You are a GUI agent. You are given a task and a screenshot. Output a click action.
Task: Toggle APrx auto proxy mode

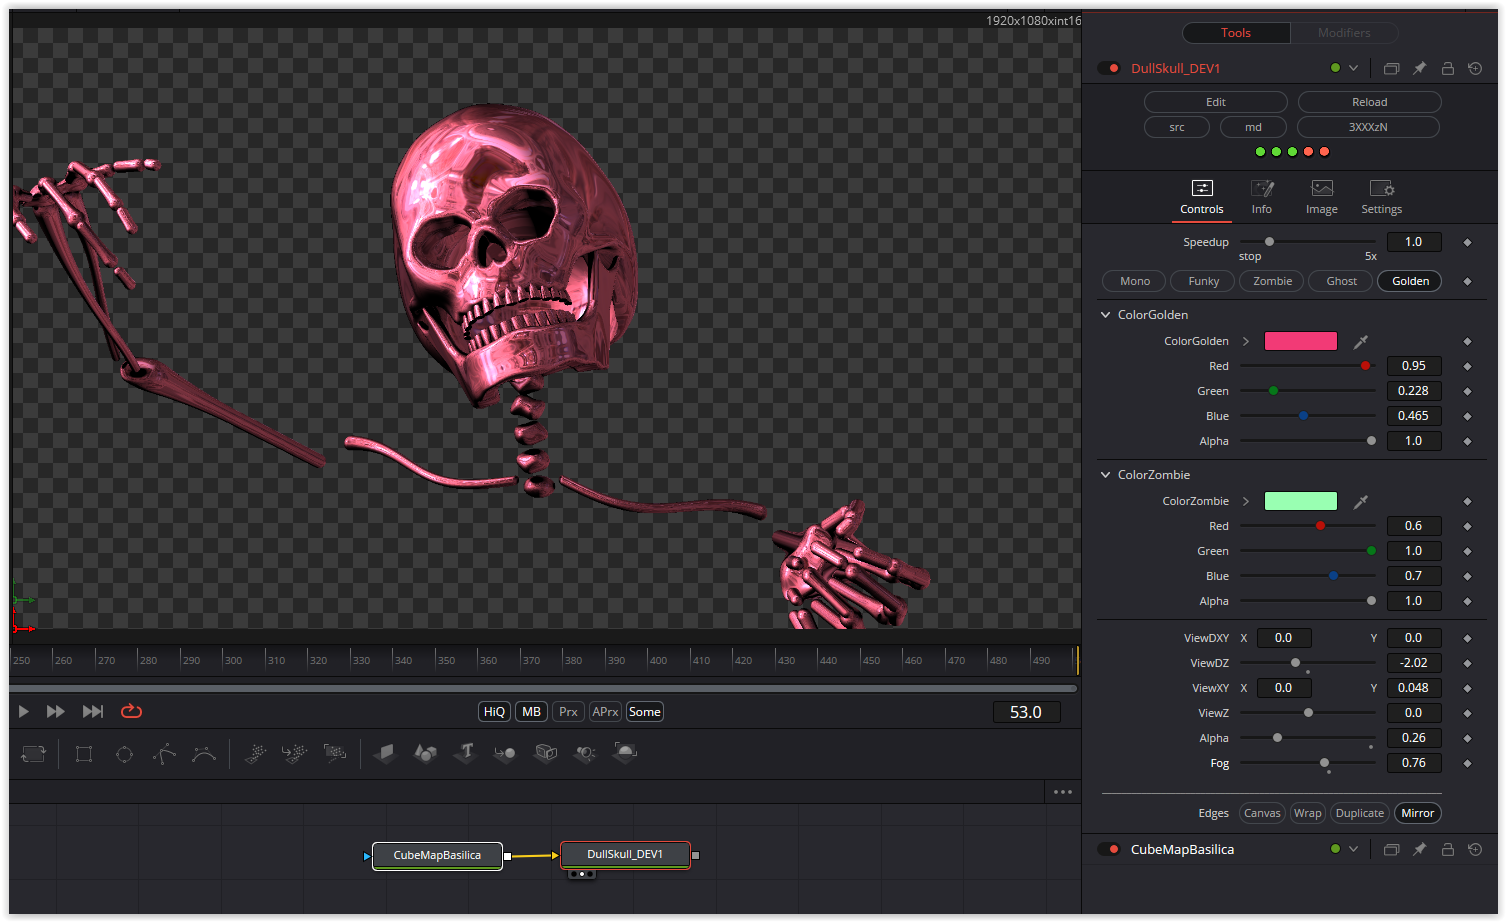coord(605,712)
